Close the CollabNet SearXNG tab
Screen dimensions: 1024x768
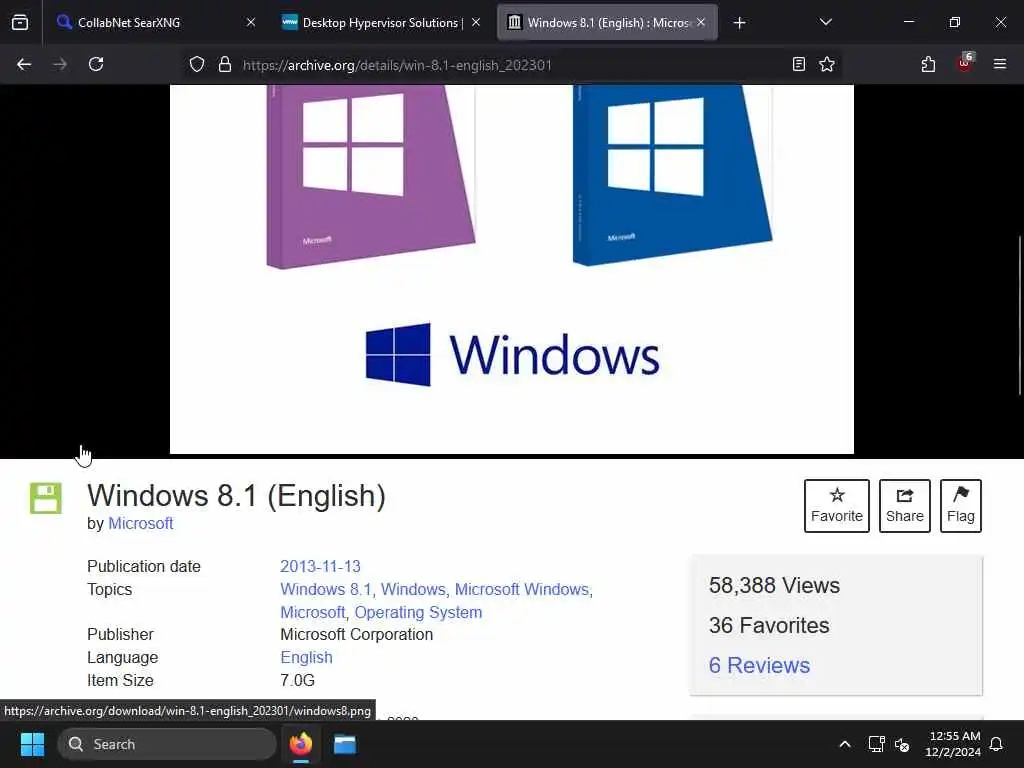tap(251, 22)
